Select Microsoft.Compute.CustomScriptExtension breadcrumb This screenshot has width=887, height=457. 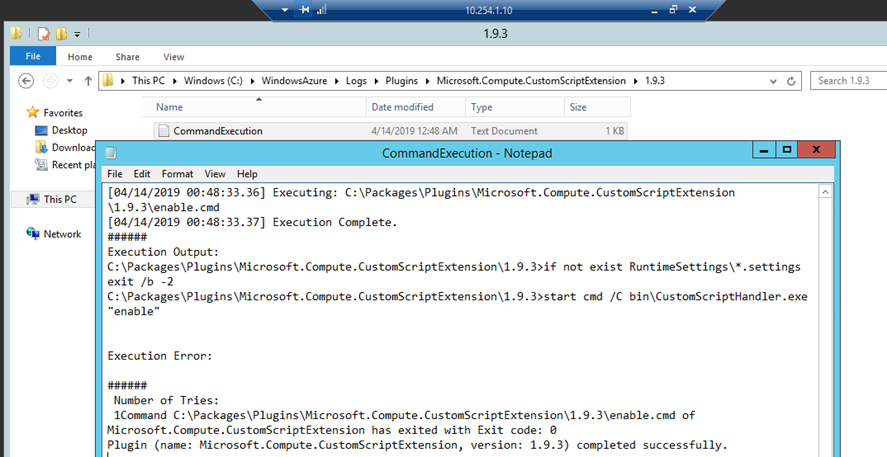click(x=531, y=81)
